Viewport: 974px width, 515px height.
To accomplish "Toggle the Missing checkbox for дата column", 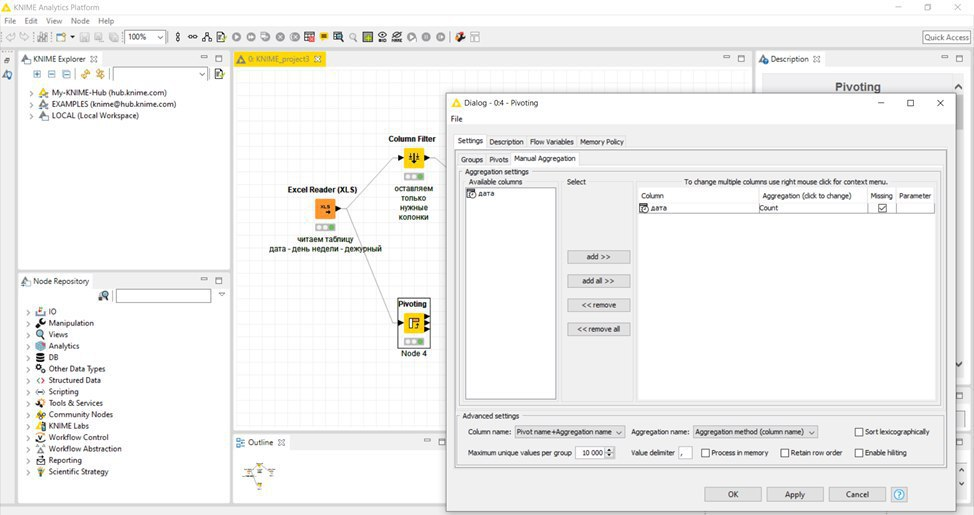I will pos(882,208).
